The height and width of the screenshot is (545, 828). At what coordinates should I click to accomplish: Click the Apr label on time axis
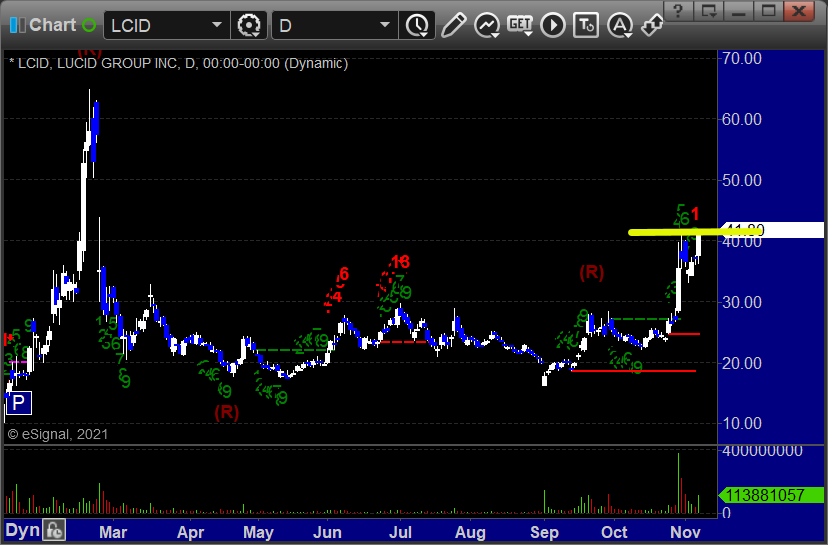tap(190, 532)
